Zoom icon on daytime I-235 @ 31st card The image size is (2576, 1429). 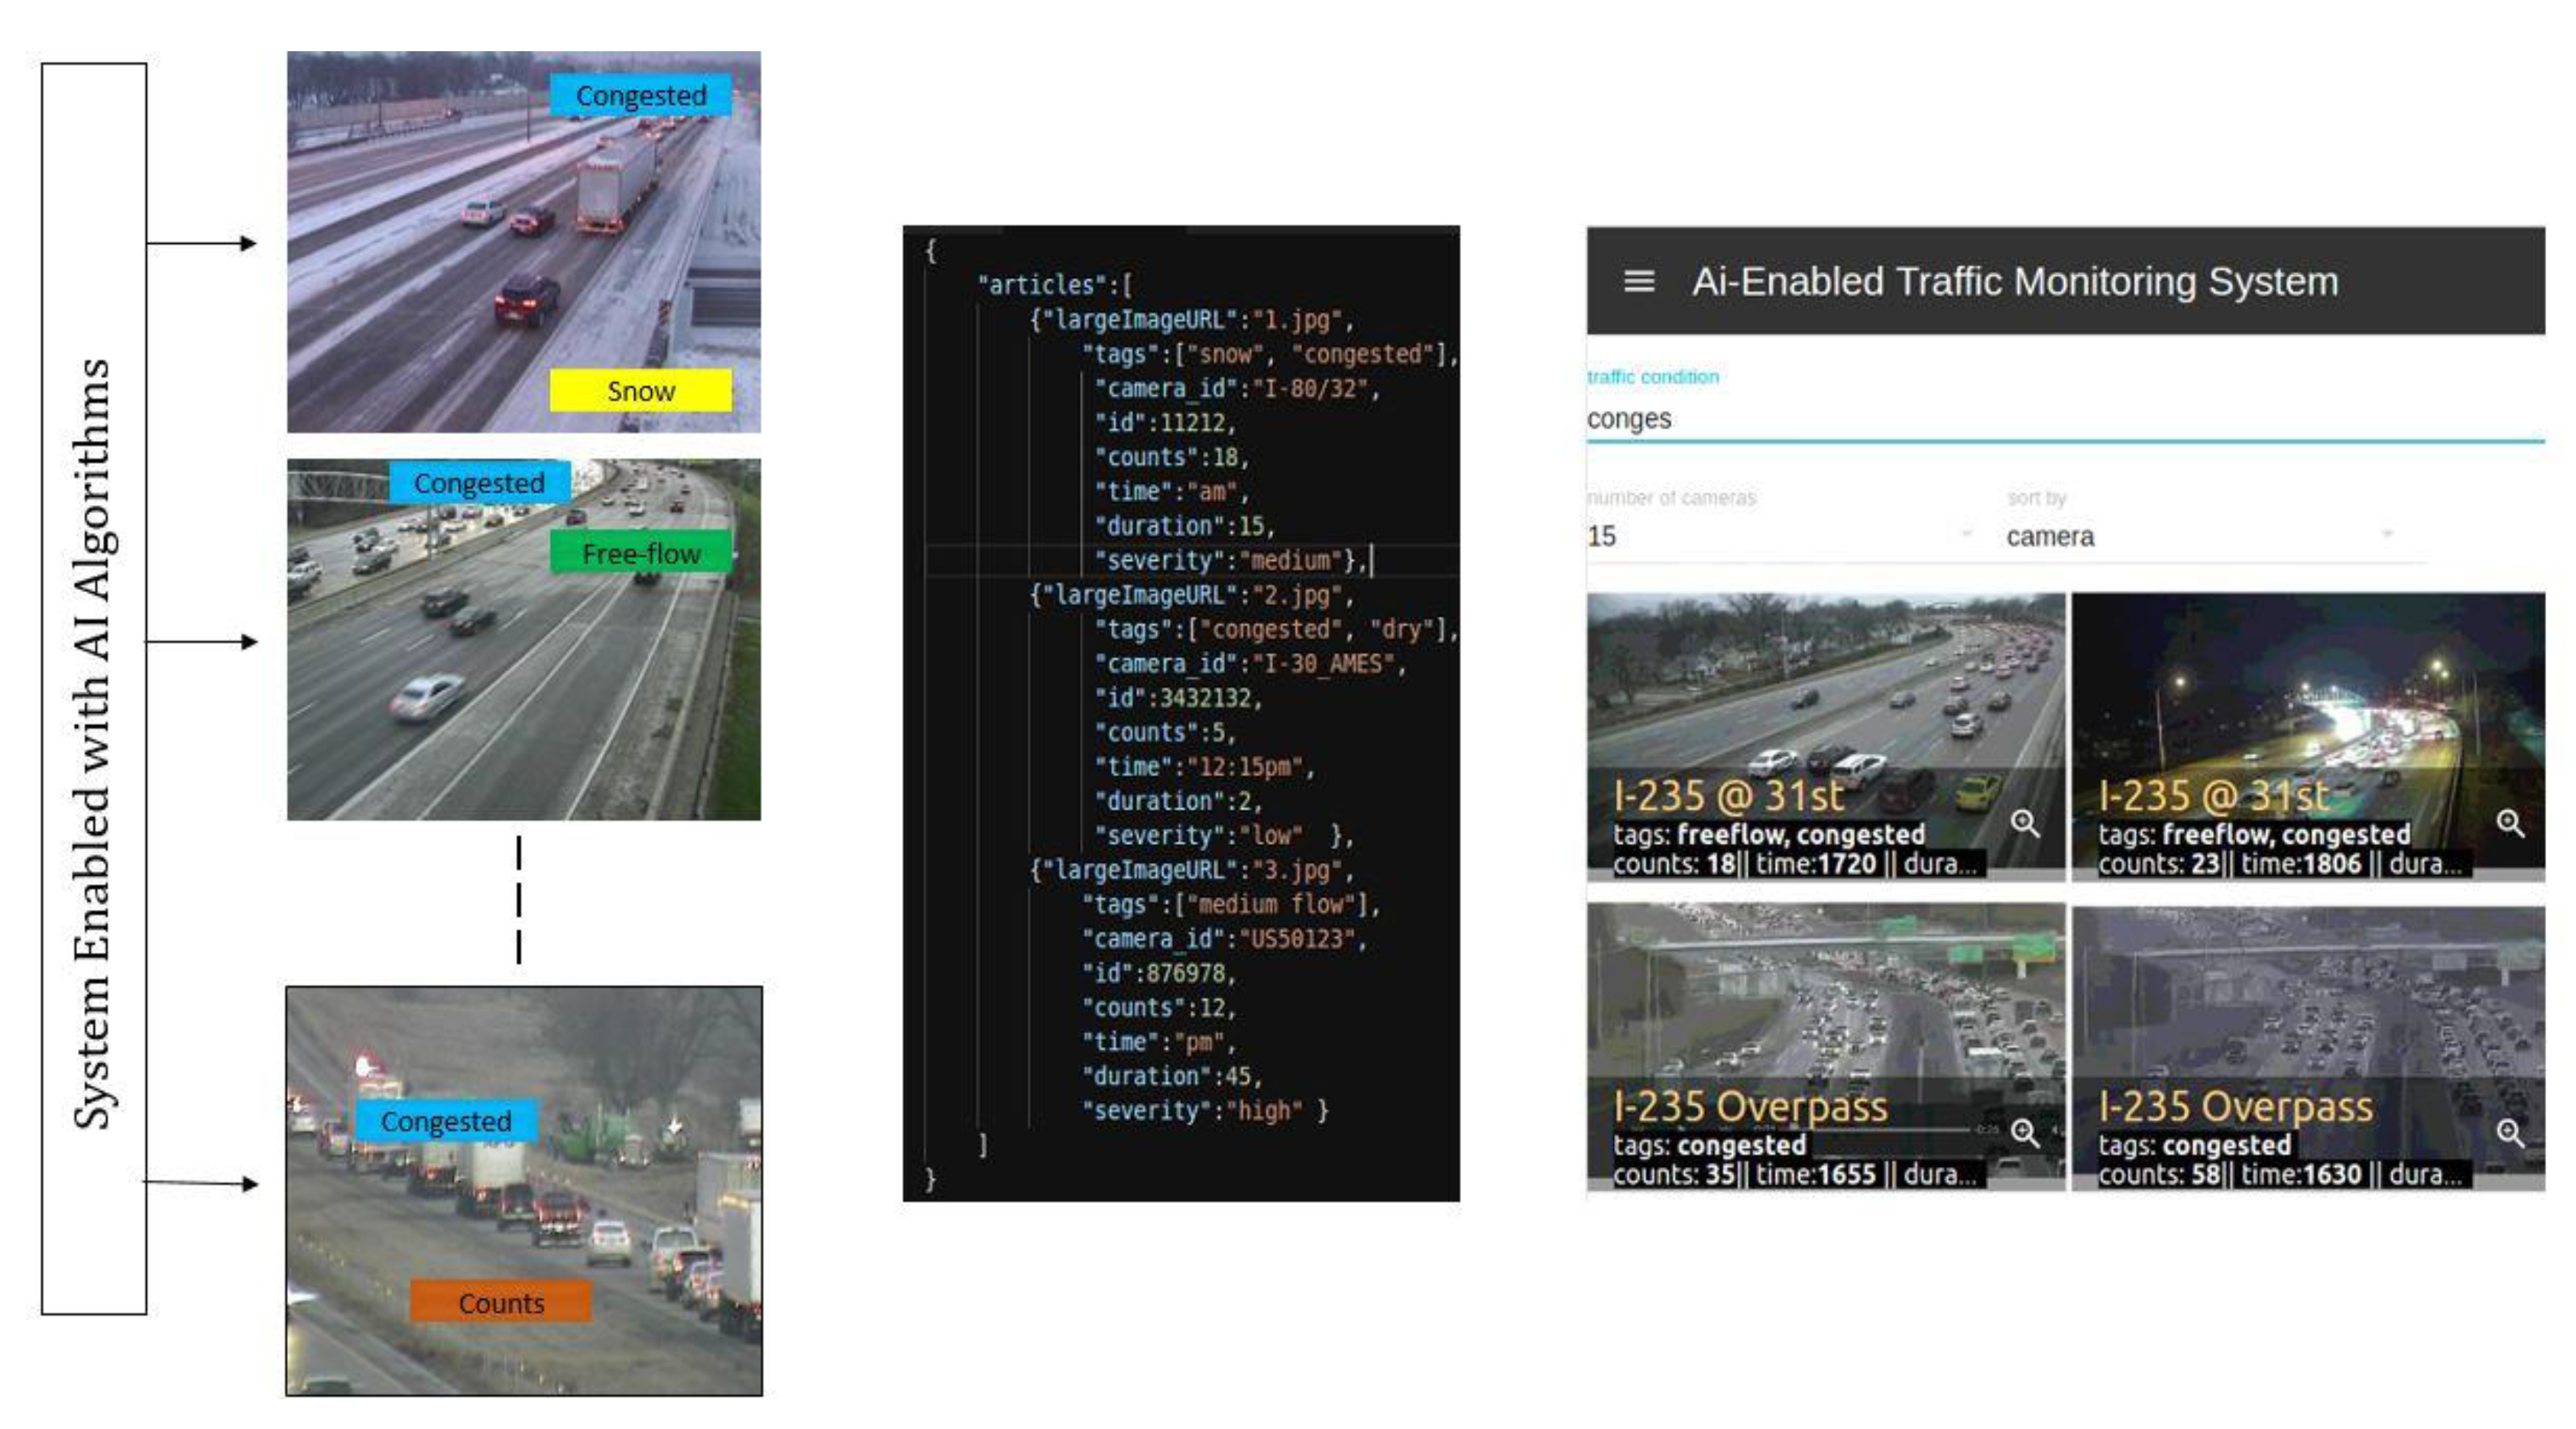point(2025,823)
